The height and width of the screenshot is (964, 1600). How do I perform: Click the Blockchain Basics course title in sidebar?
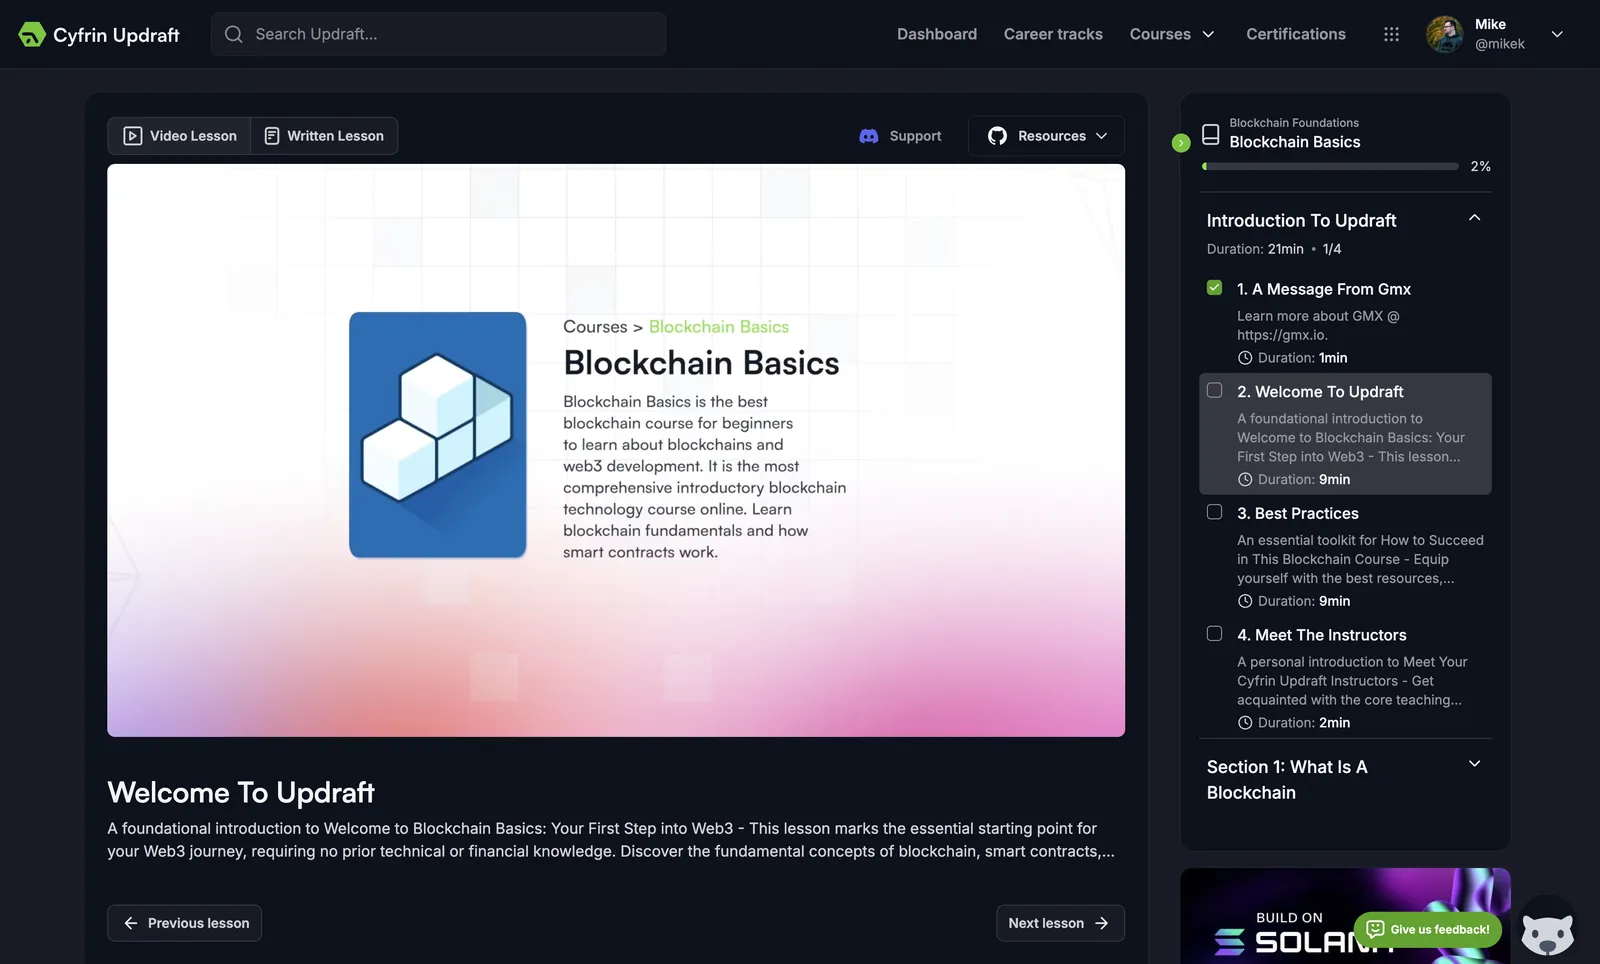coord(1294,142)
